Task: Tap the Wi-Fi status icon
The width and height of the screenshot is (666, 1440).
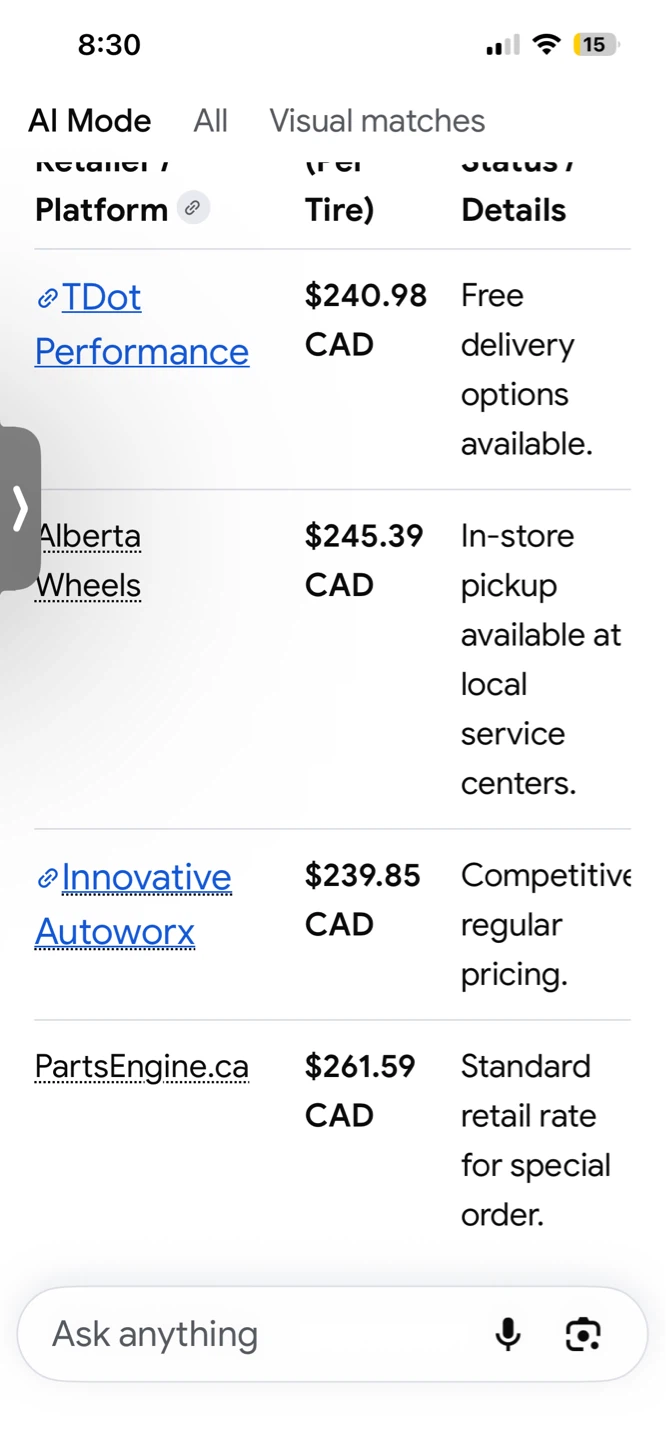Action: [x=546, y=44]
